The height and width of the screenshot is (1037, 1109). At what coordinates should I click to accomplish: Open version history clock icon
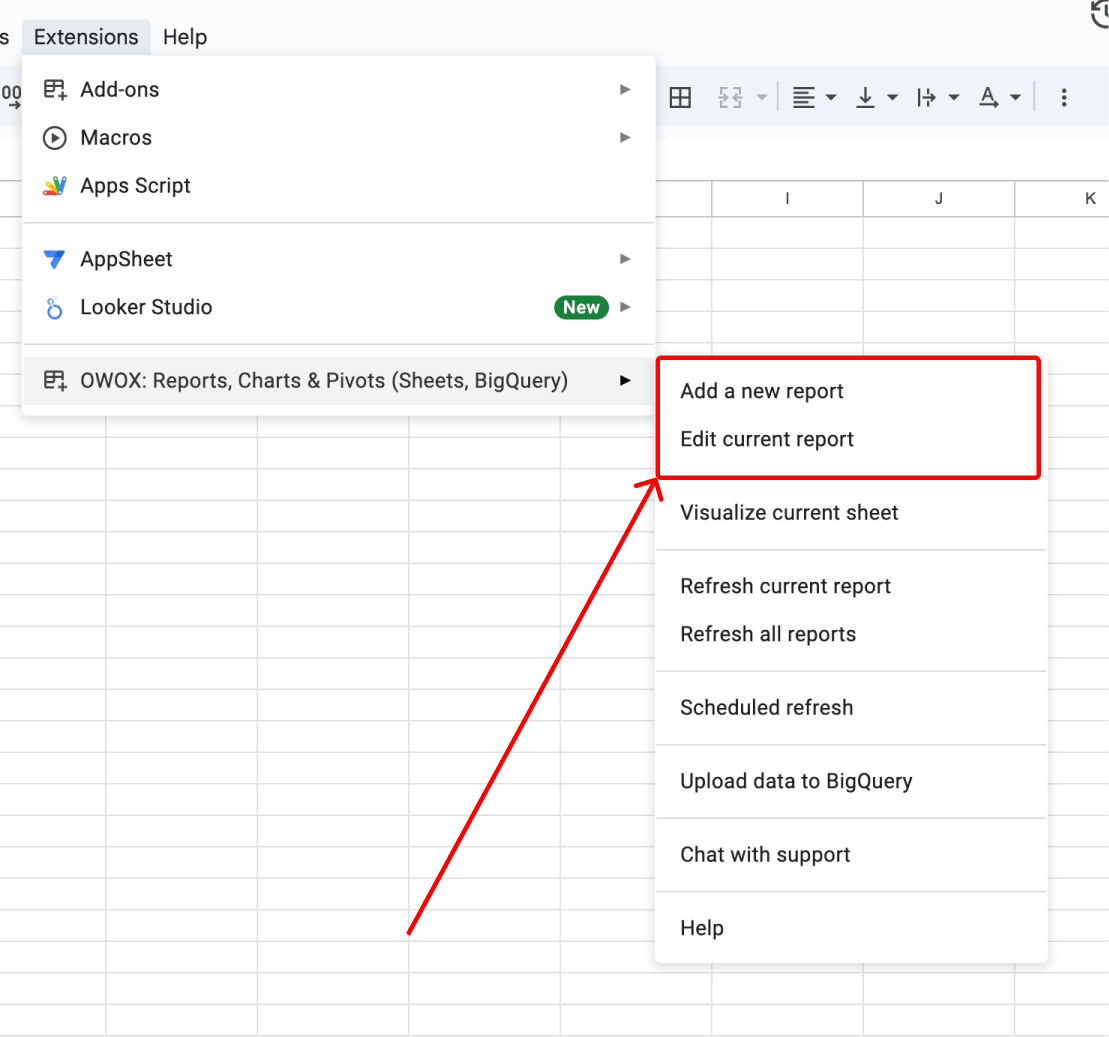[1100, 14]
